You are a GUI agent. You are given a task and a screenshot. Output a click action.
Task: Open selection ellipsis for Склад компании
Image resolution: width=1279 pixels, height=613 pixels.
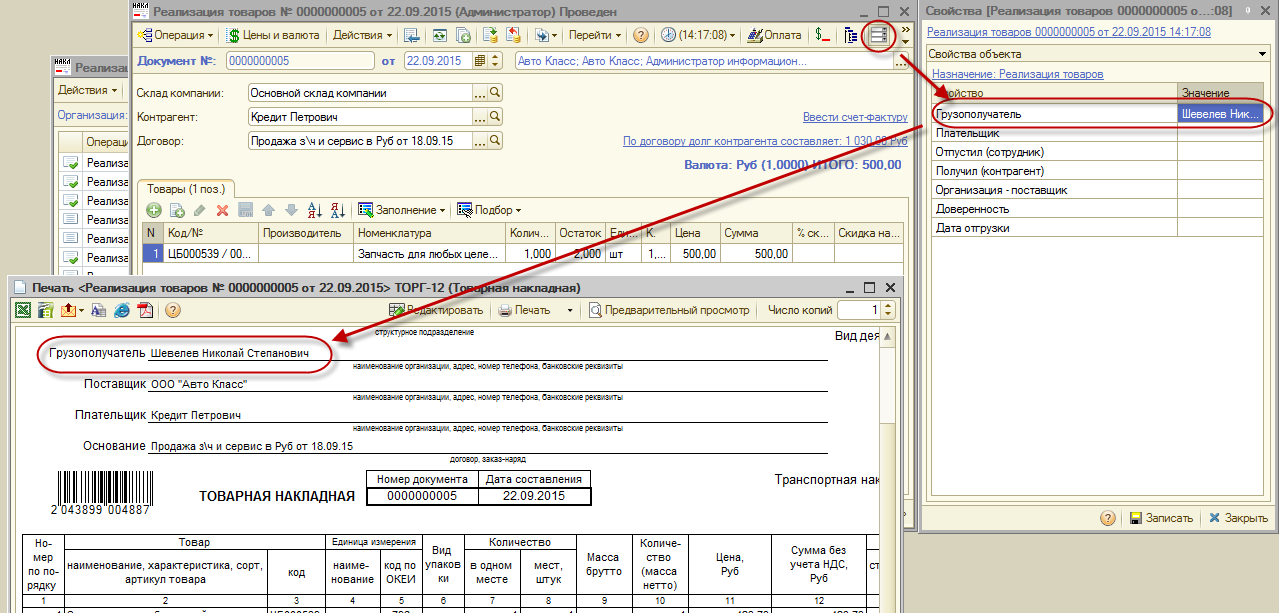click(479, 93)
